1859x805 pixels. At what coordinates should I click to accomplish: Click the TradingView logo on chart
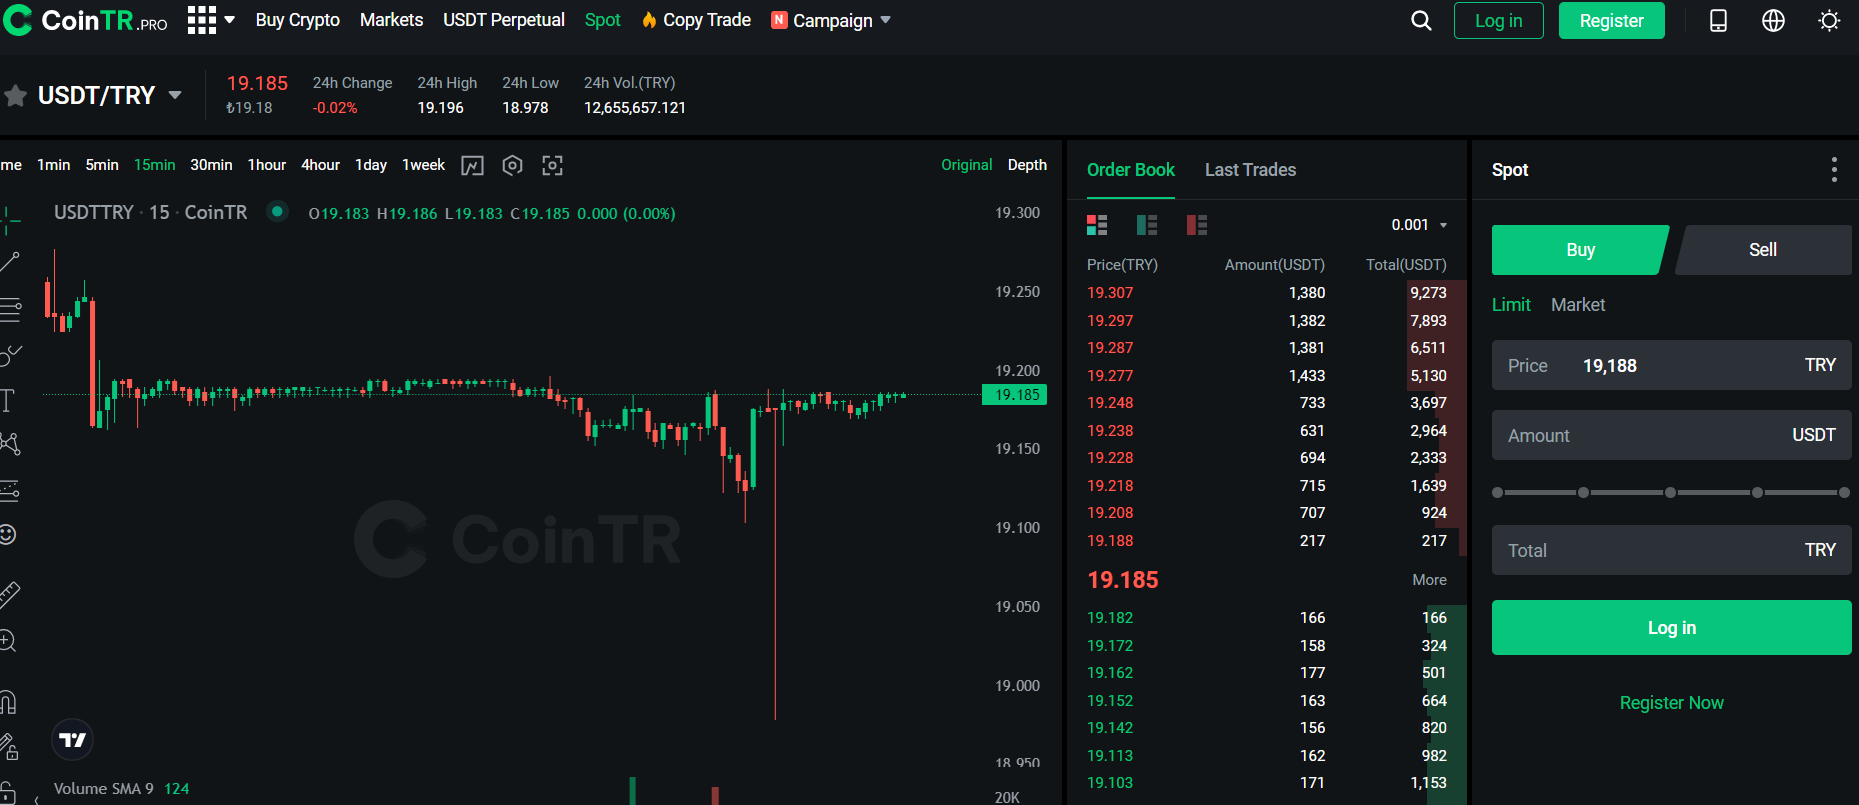73,740
